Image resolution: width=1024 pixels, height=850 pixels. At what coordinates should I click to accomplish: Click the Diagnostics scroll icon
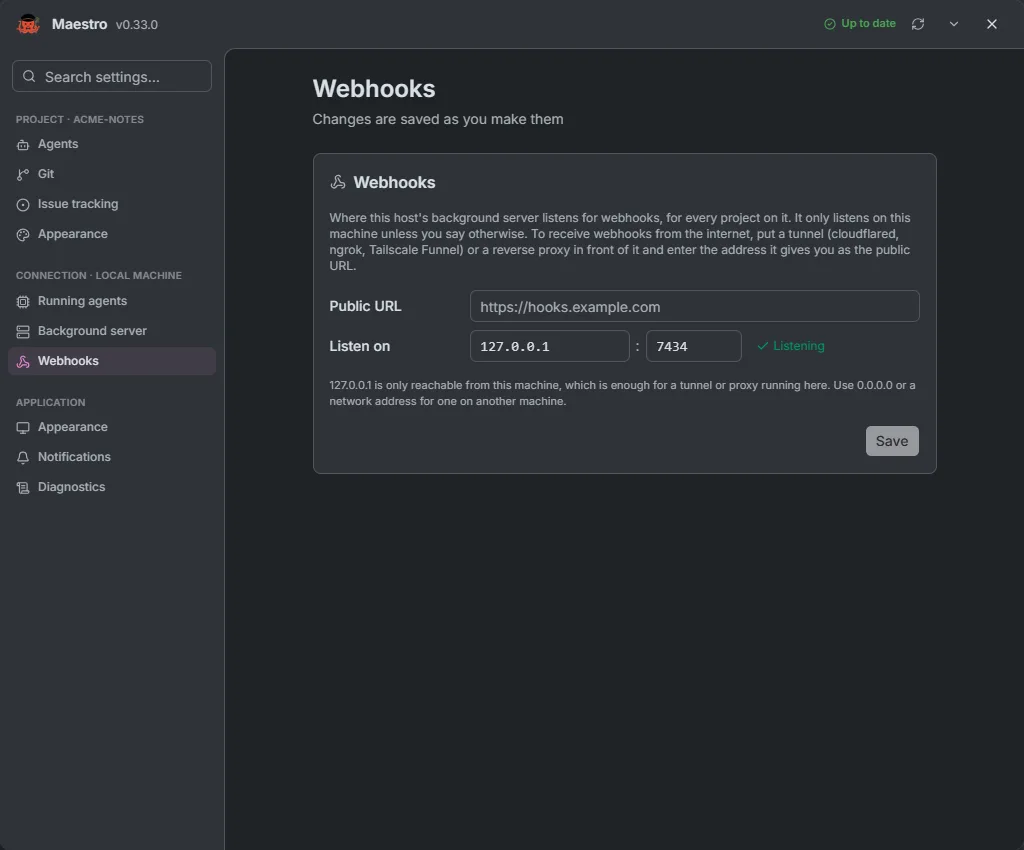[x=23, y=488]
